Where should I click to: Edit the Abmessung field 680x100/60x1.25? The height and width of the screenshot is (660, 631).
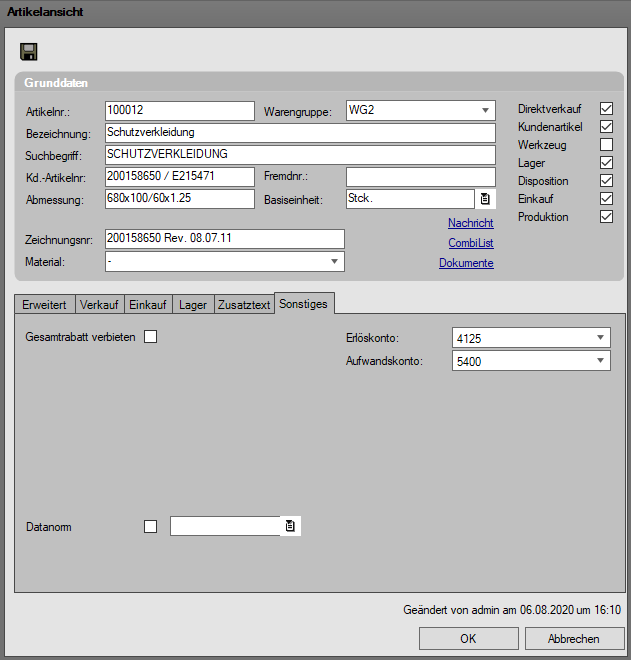180,198
